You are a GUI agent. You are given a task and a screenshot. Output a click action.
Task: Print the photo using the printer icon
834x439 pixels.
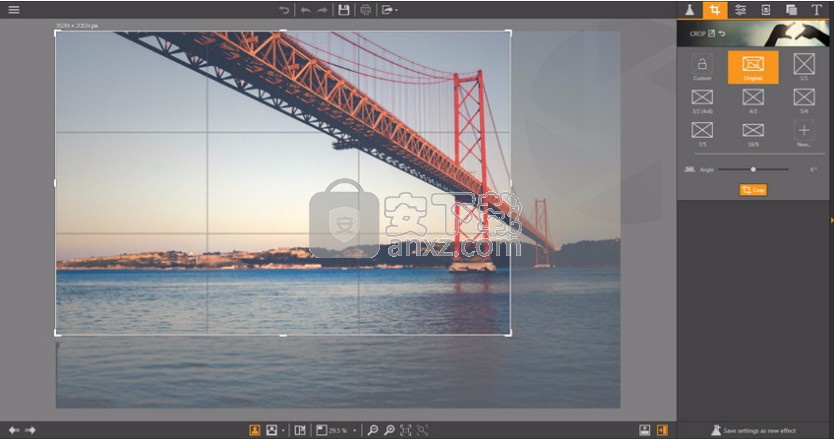(365, 10)
